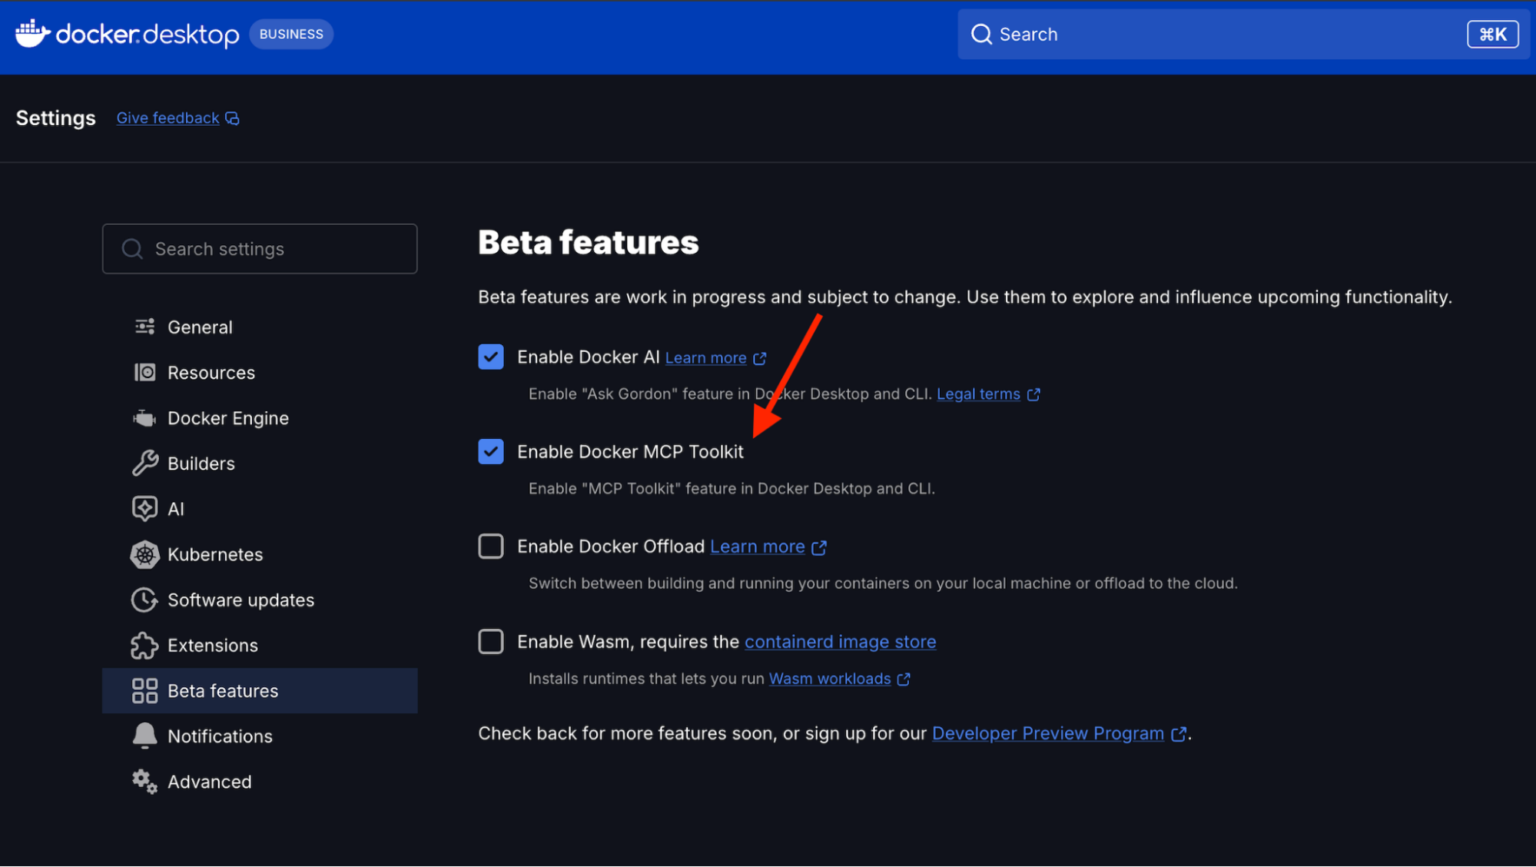Click Legal terms under Docker AI
1536x867 pixels.
tap(977, 394)
